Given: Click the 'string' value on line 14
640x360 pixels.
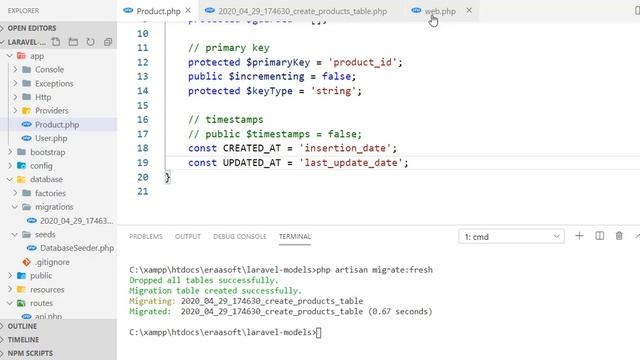Looking at the screenshot, I should (333, 91).
